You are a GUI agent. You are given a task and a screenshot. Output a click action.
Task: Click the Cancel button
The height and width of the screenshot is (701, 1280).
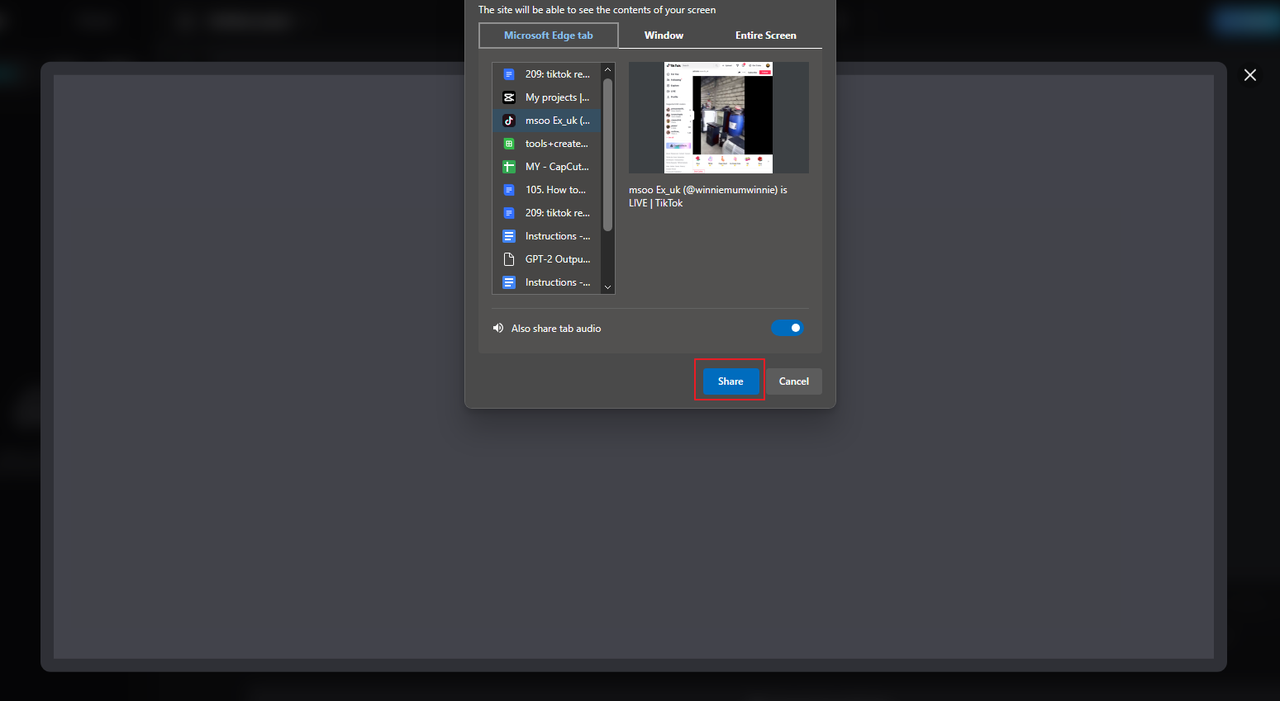pos(794,381)
